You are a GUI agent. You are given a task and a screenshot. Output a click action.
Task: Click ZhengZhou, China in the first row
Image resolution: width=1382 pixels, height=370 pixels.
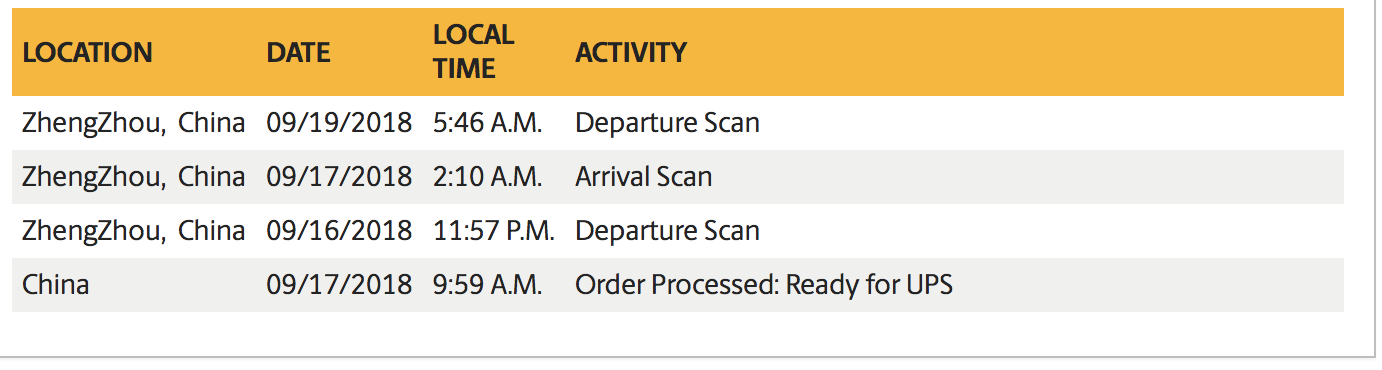point(133,123)
